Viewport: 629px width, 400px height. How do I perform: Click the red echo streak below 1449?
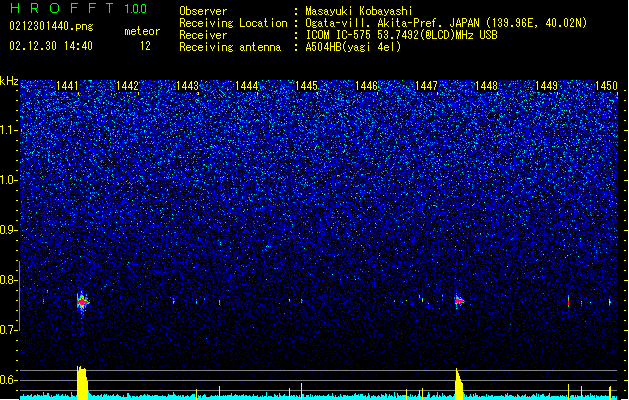(568, 301)
